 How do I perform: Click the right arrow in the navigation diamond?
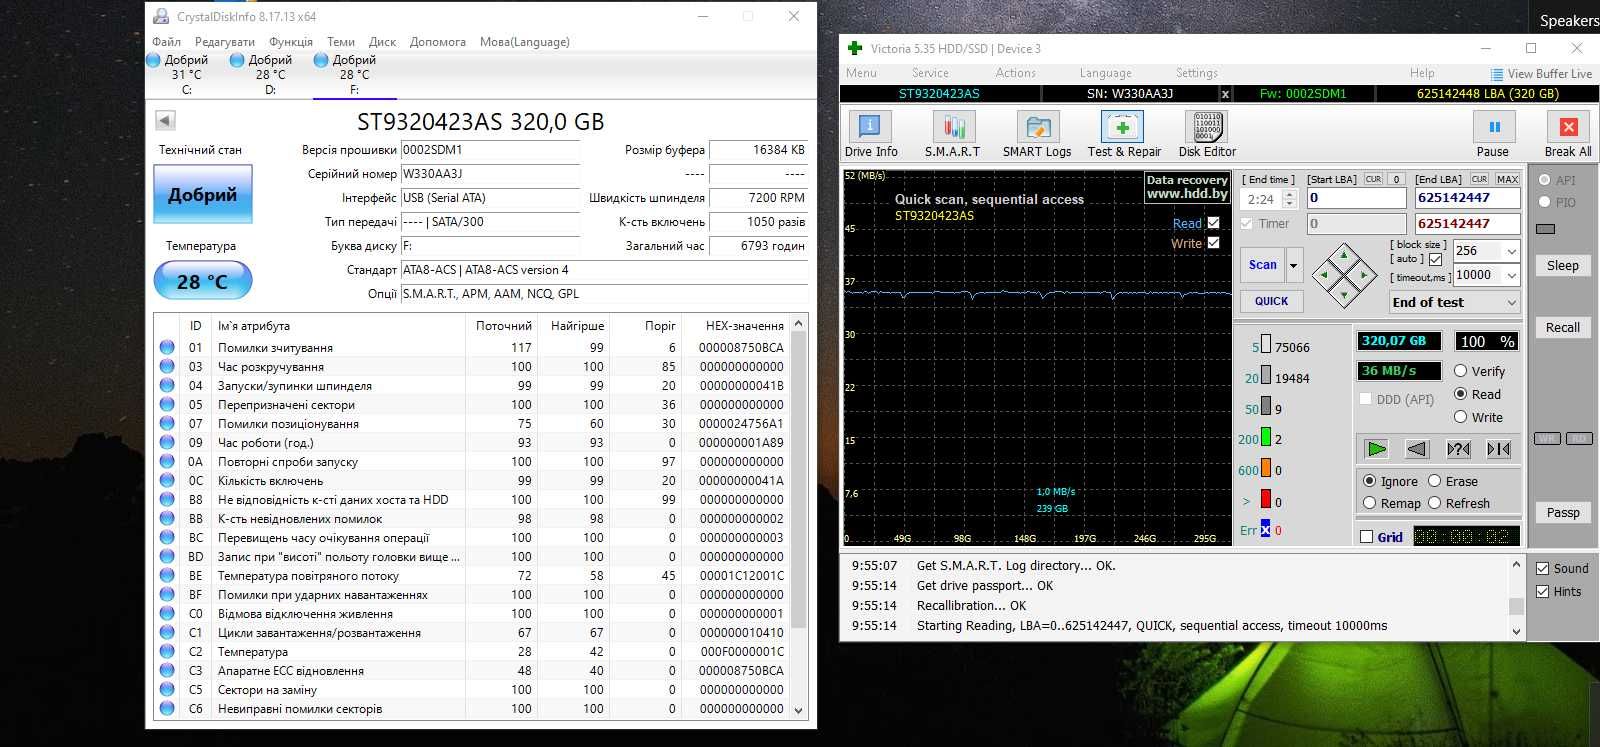1364,274
